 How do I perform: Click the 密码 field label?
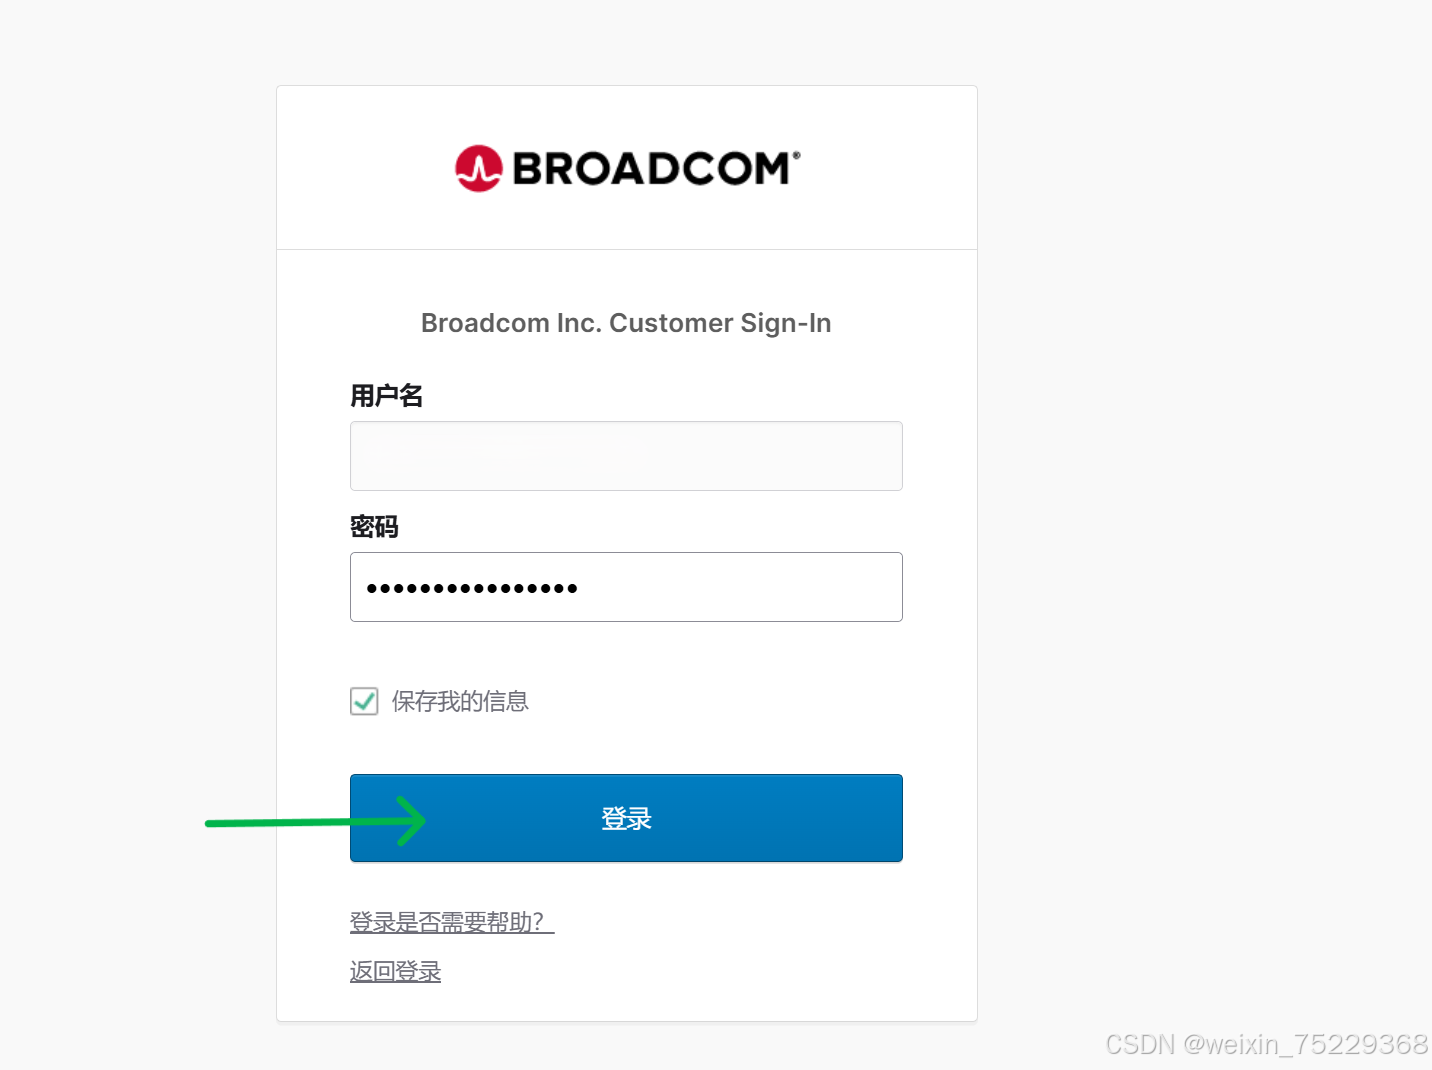[374, 527]
